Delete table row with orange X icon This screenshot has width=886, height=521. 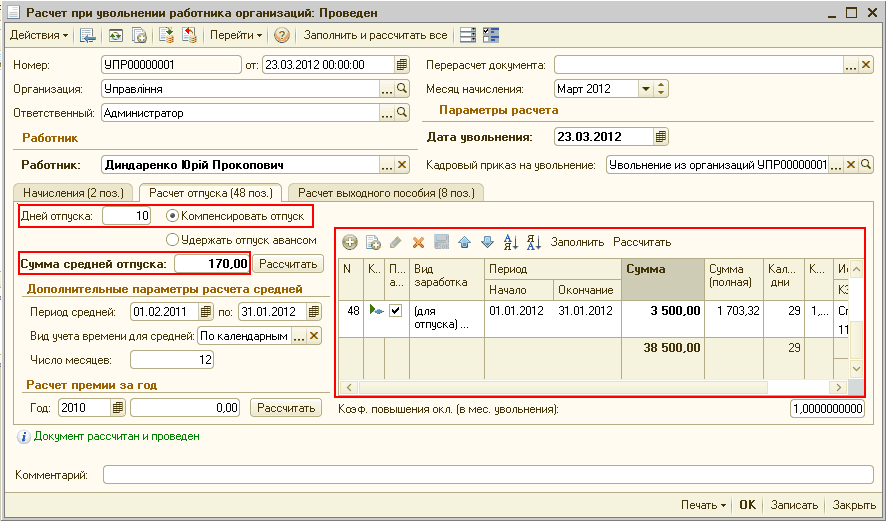418,242
